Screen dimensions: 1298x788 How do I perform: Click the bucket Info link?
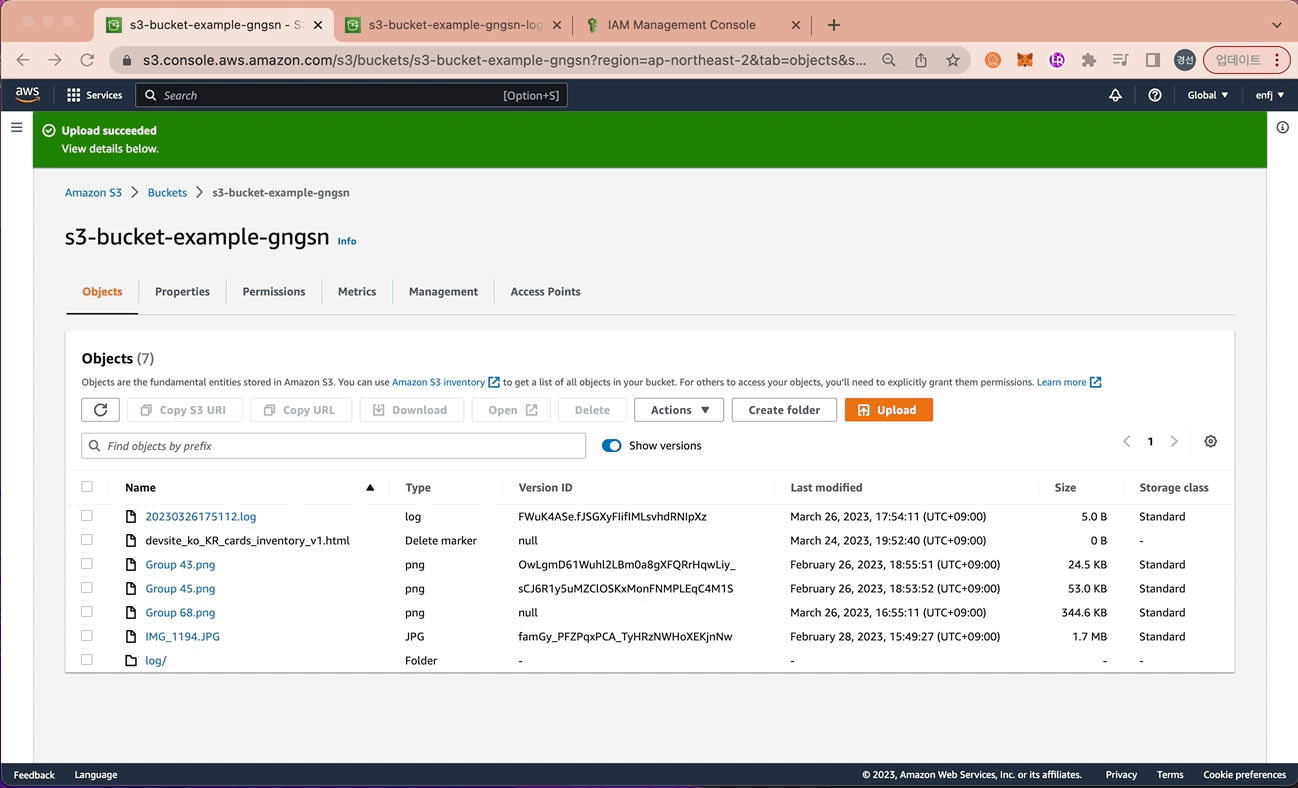click(347, 241)
